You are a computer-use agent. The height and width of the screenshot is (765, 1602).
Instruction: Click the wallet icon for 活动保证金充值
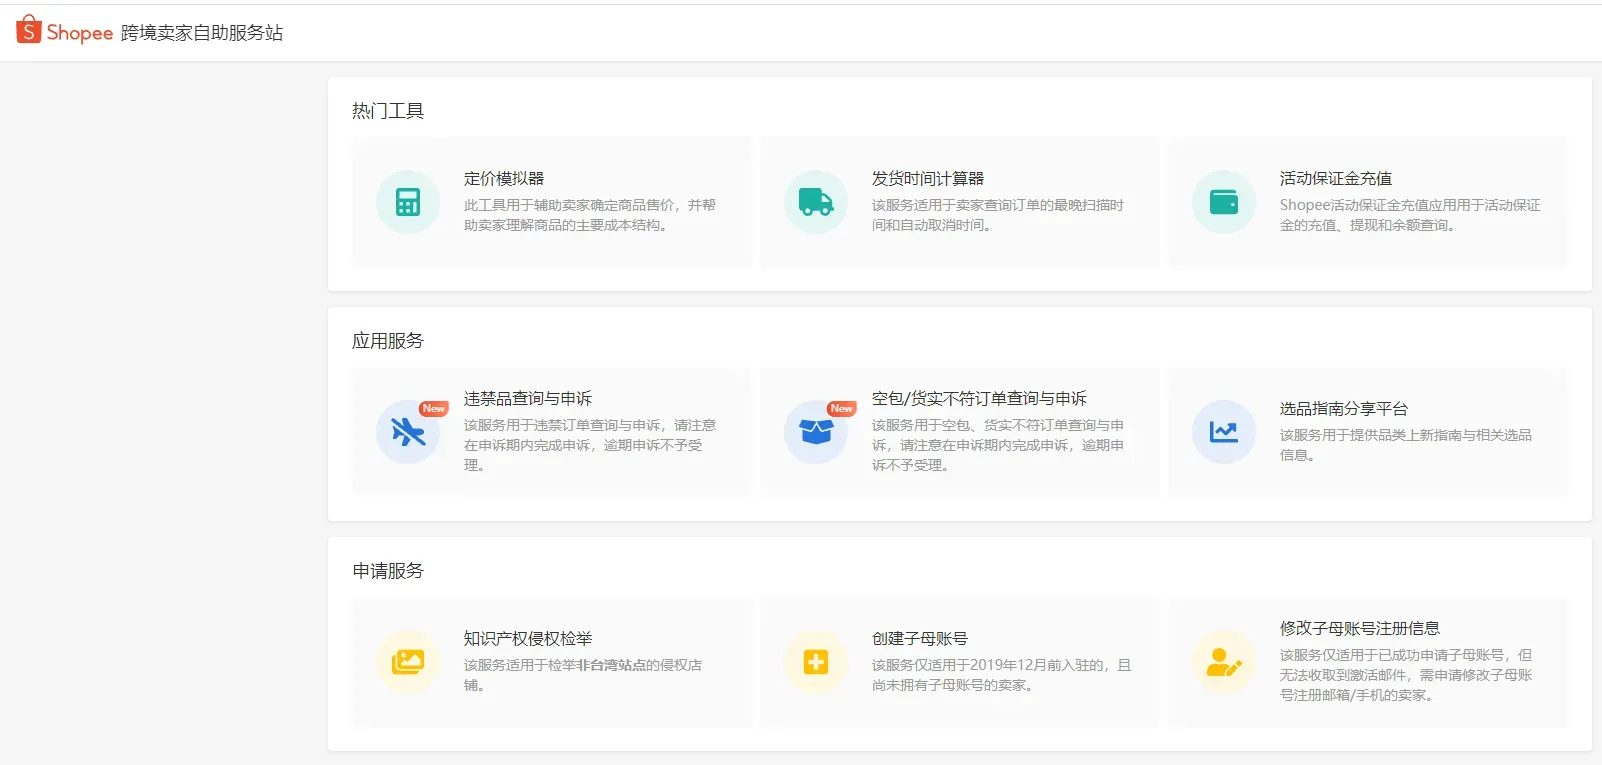click(x=1224, y=202)
